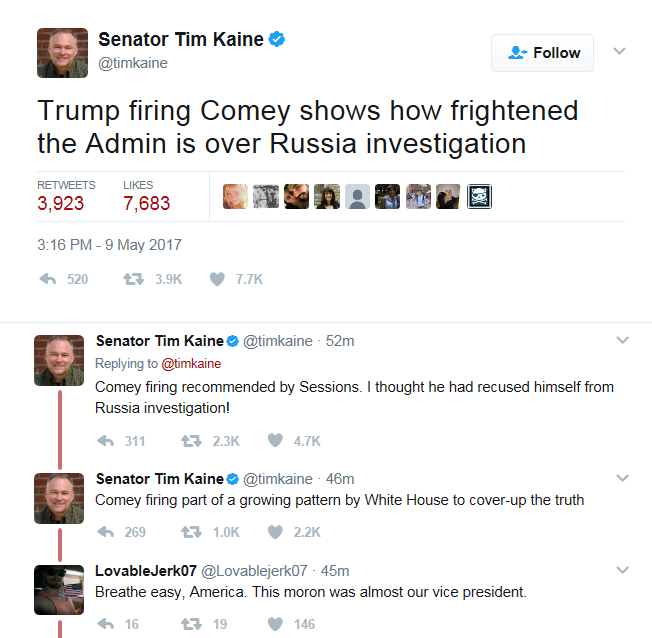Expand options chevron on LovableJerk07's tweet

622,570
